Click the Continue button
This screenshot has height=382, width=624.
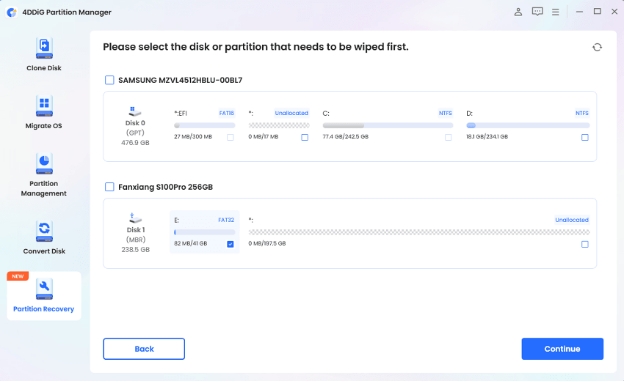(562, 349)
